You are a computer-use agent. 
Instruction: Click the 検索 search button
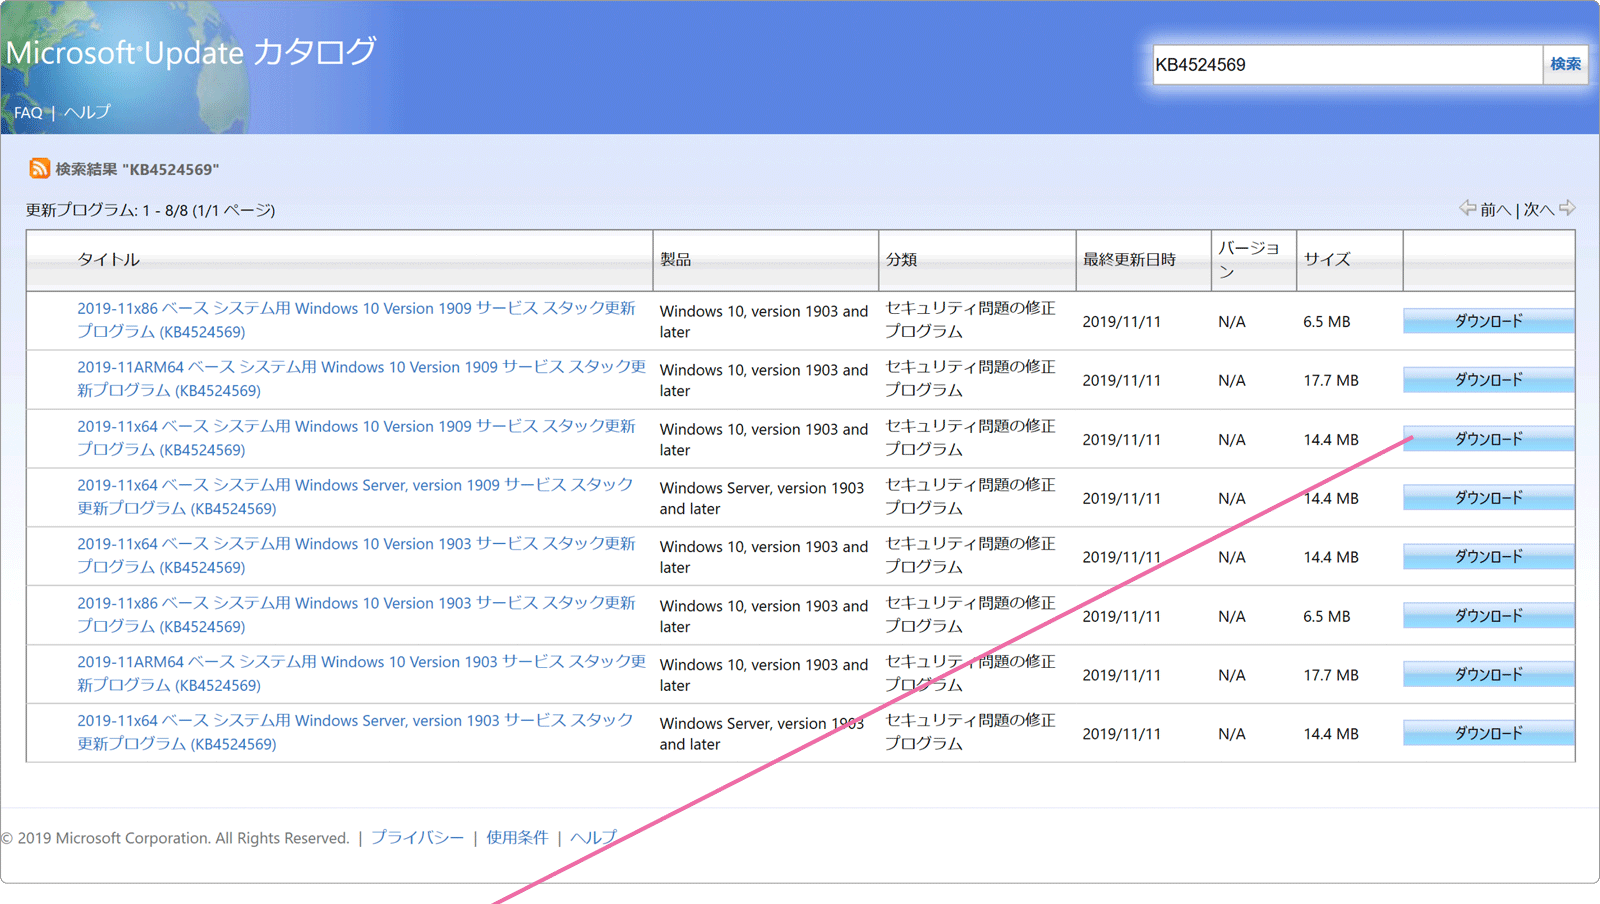click(1565, 65)
